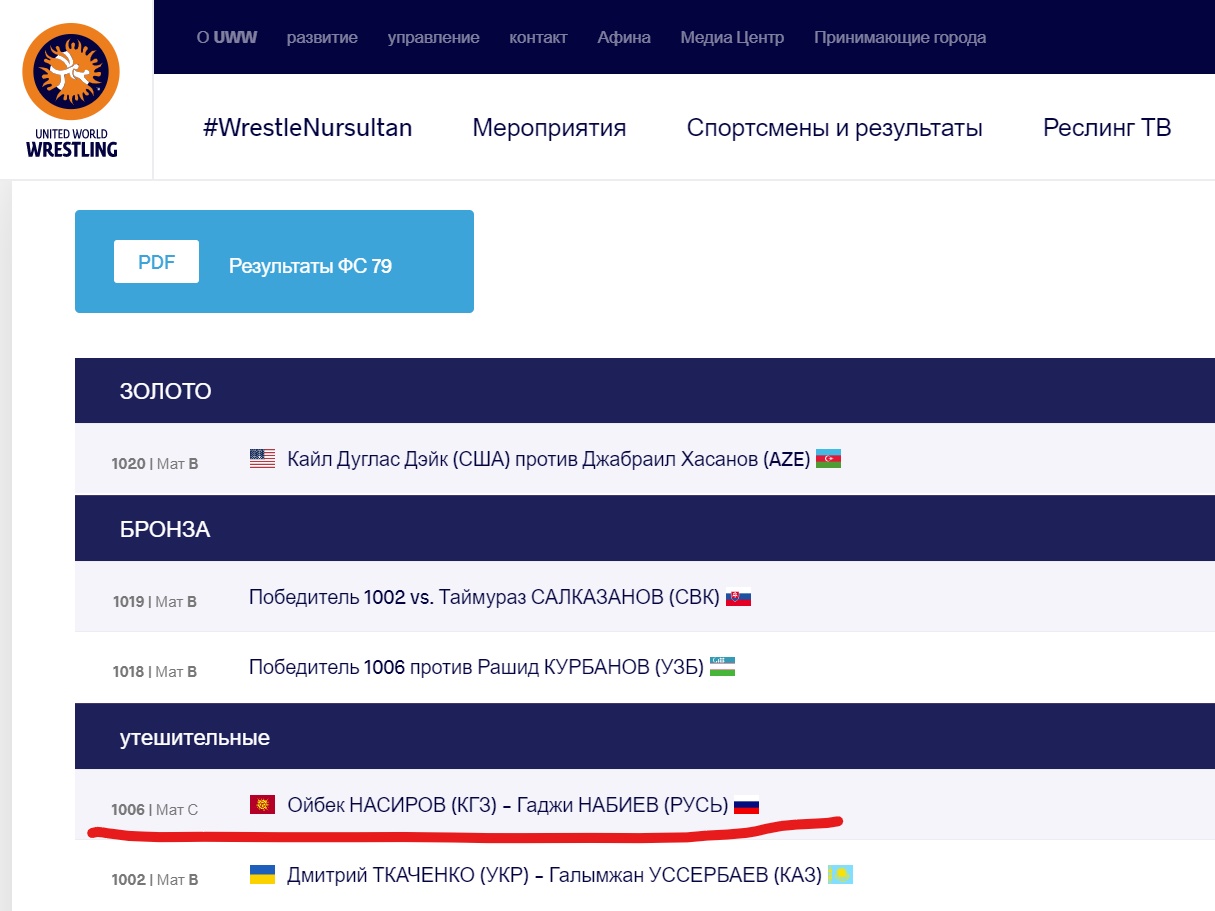This screenshot has width=1215, height=911.
Task: Click the United World Wrestling logo
Action: pos(71,90)
